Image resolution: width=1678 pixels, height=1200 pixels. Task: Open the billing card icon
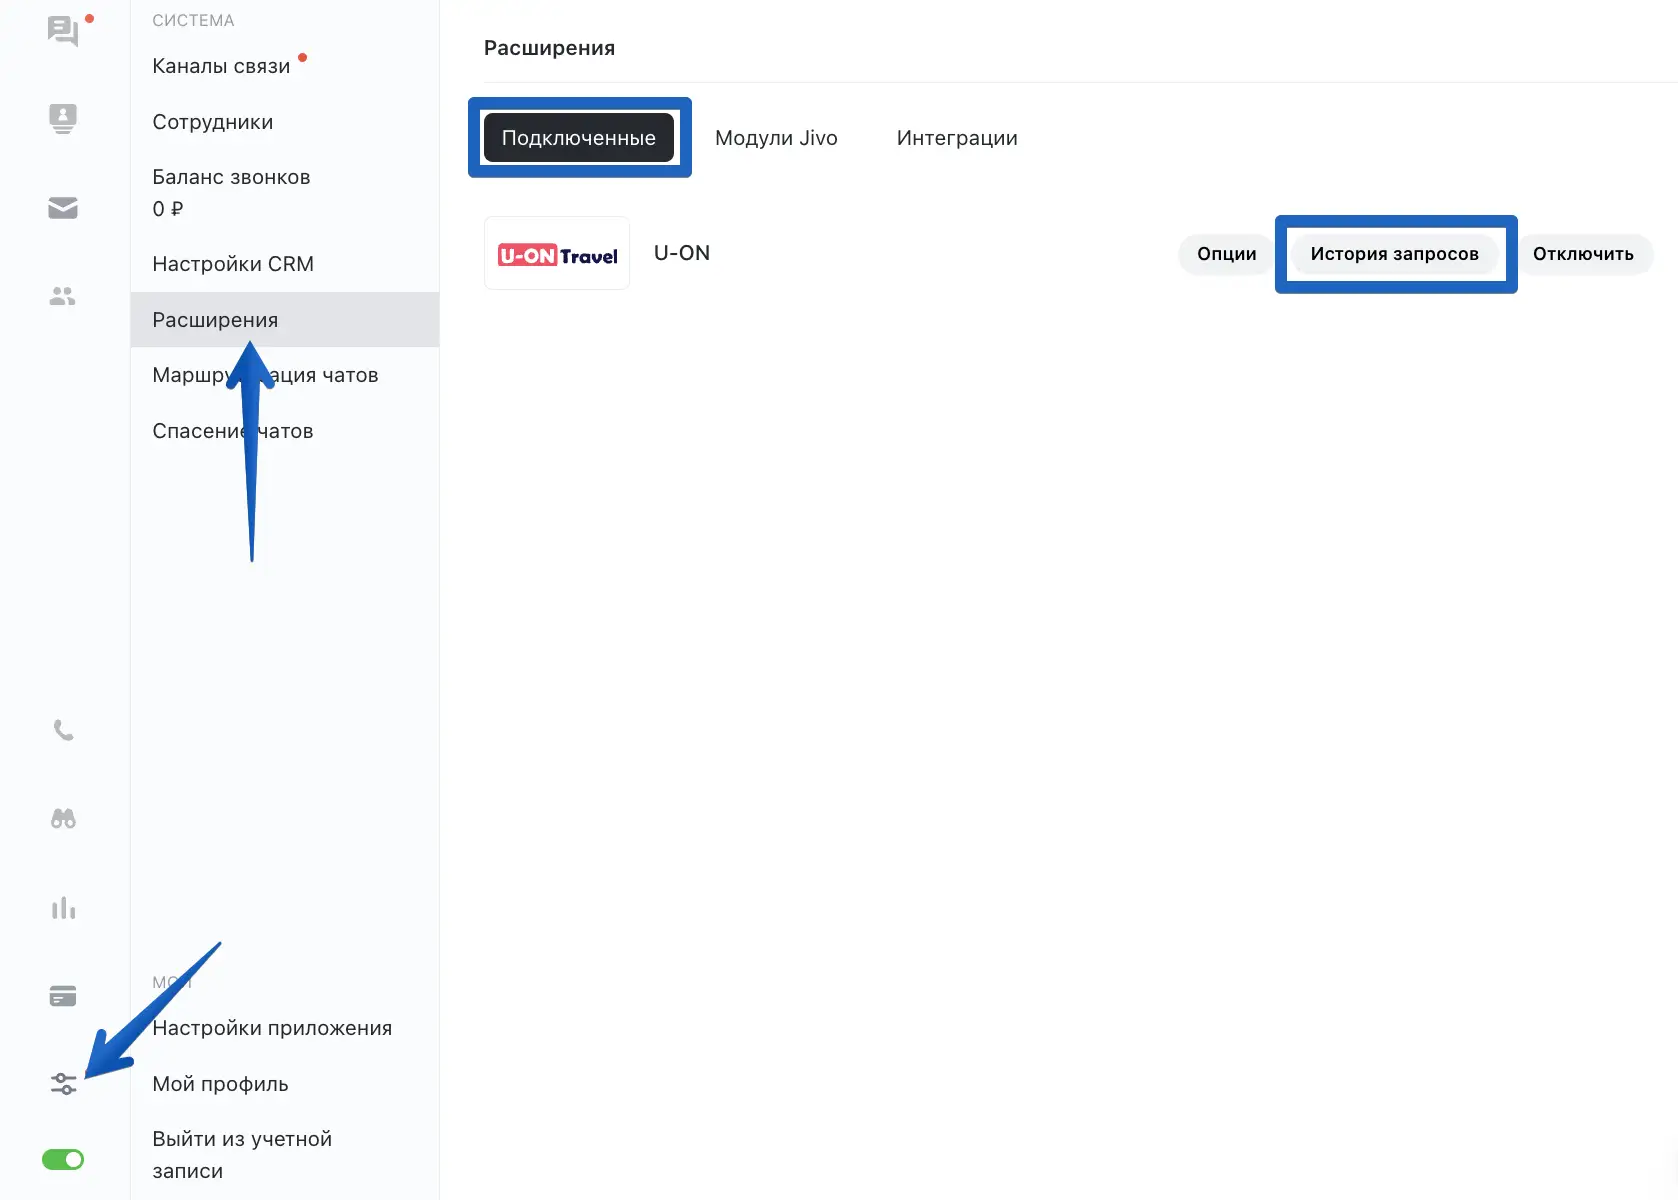click(x=63, y=996)
